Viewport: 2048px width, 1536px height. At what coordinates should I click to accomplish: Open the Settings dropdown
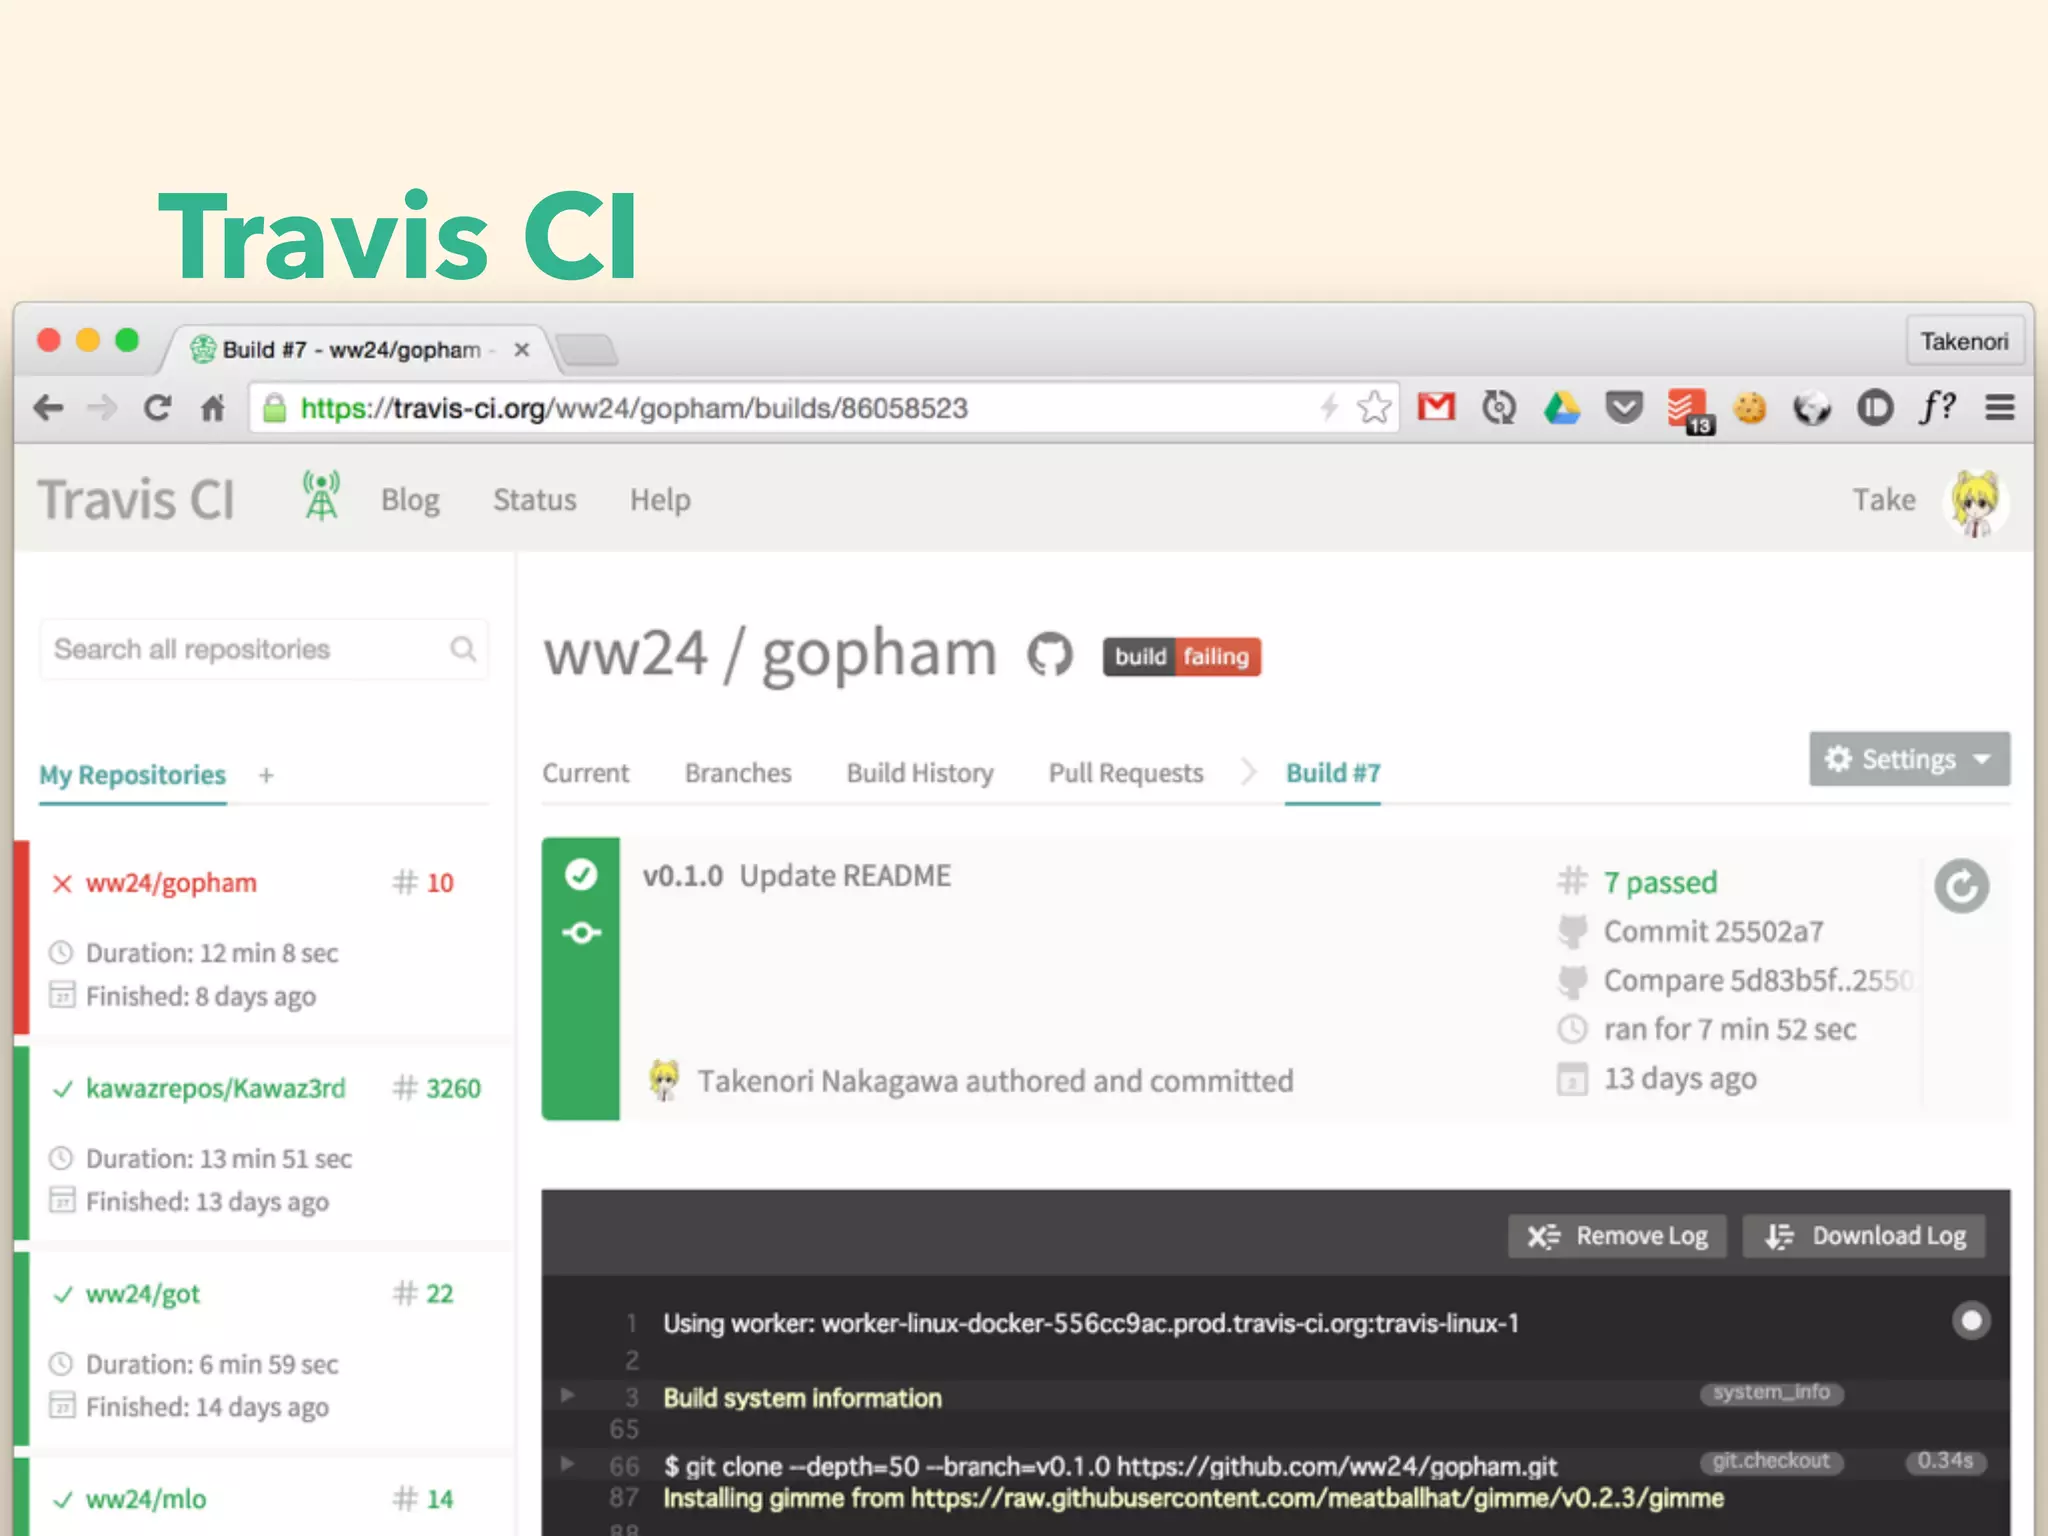(1909, 759)
